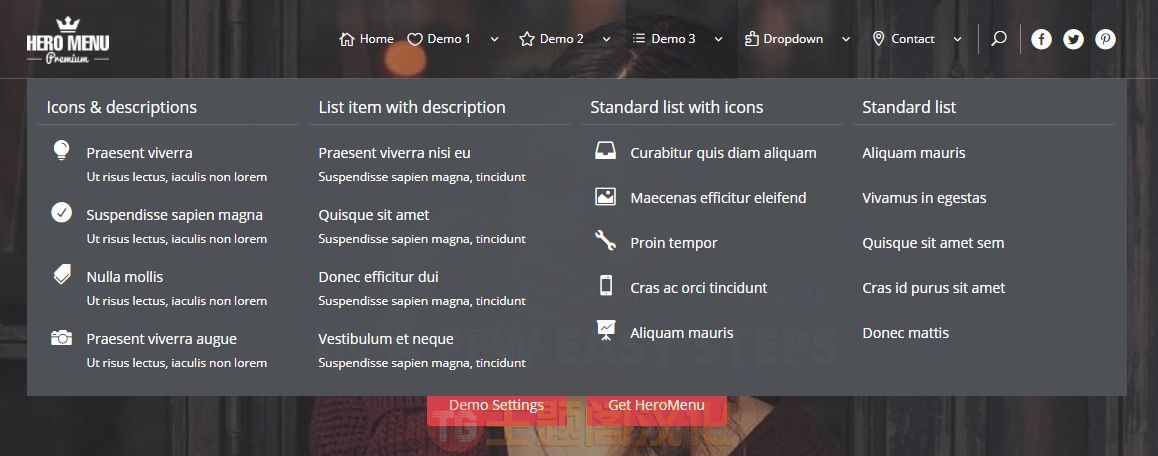Open the Demo 1 menu item
The width and height of the screenshot is (1158, 456).
449,38
